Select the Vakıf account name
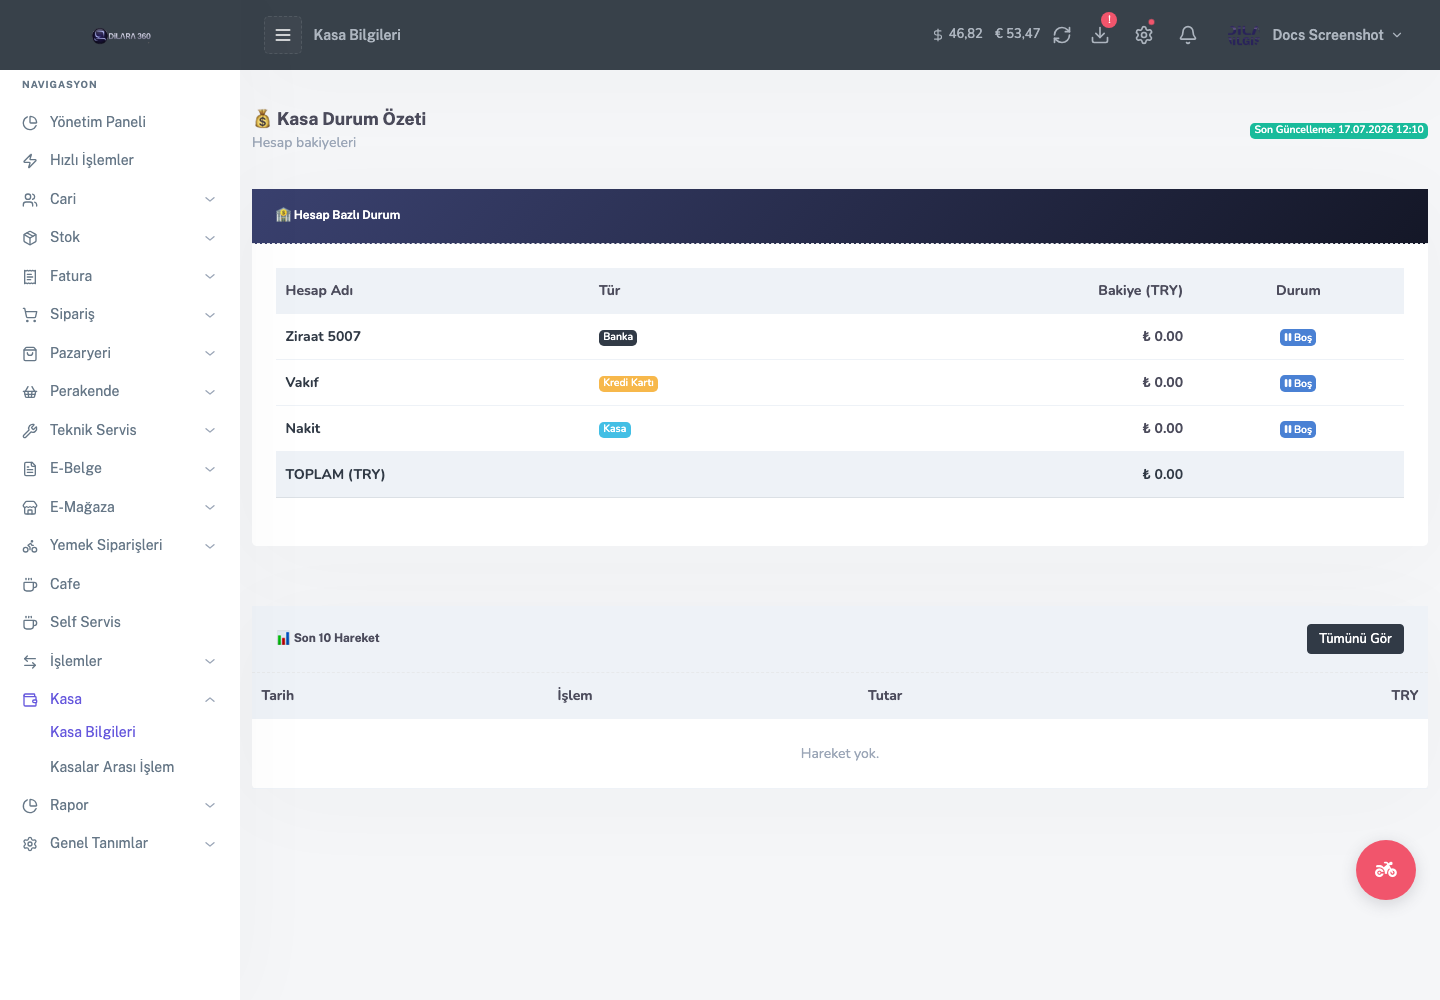This screenshot has height=1000, width=1440. [302, 382]
